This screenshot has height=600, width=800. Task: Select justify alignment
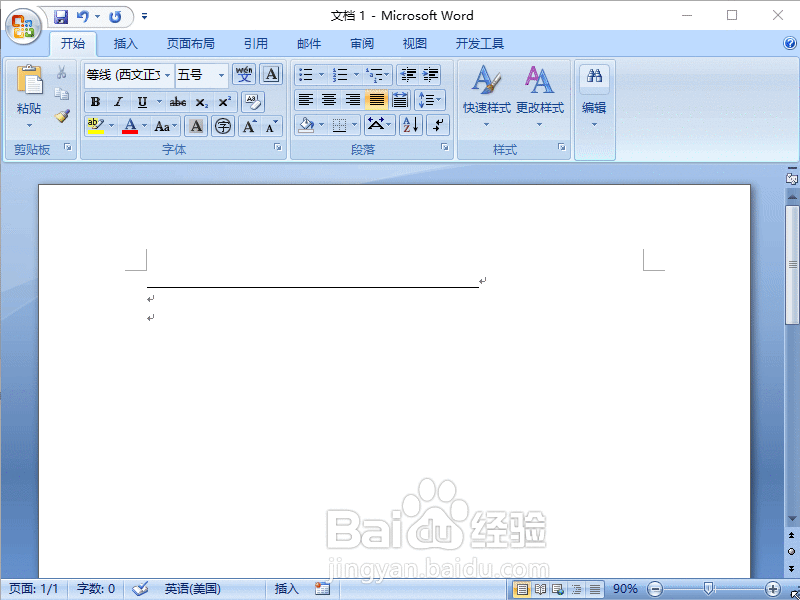tap(377, 99)
